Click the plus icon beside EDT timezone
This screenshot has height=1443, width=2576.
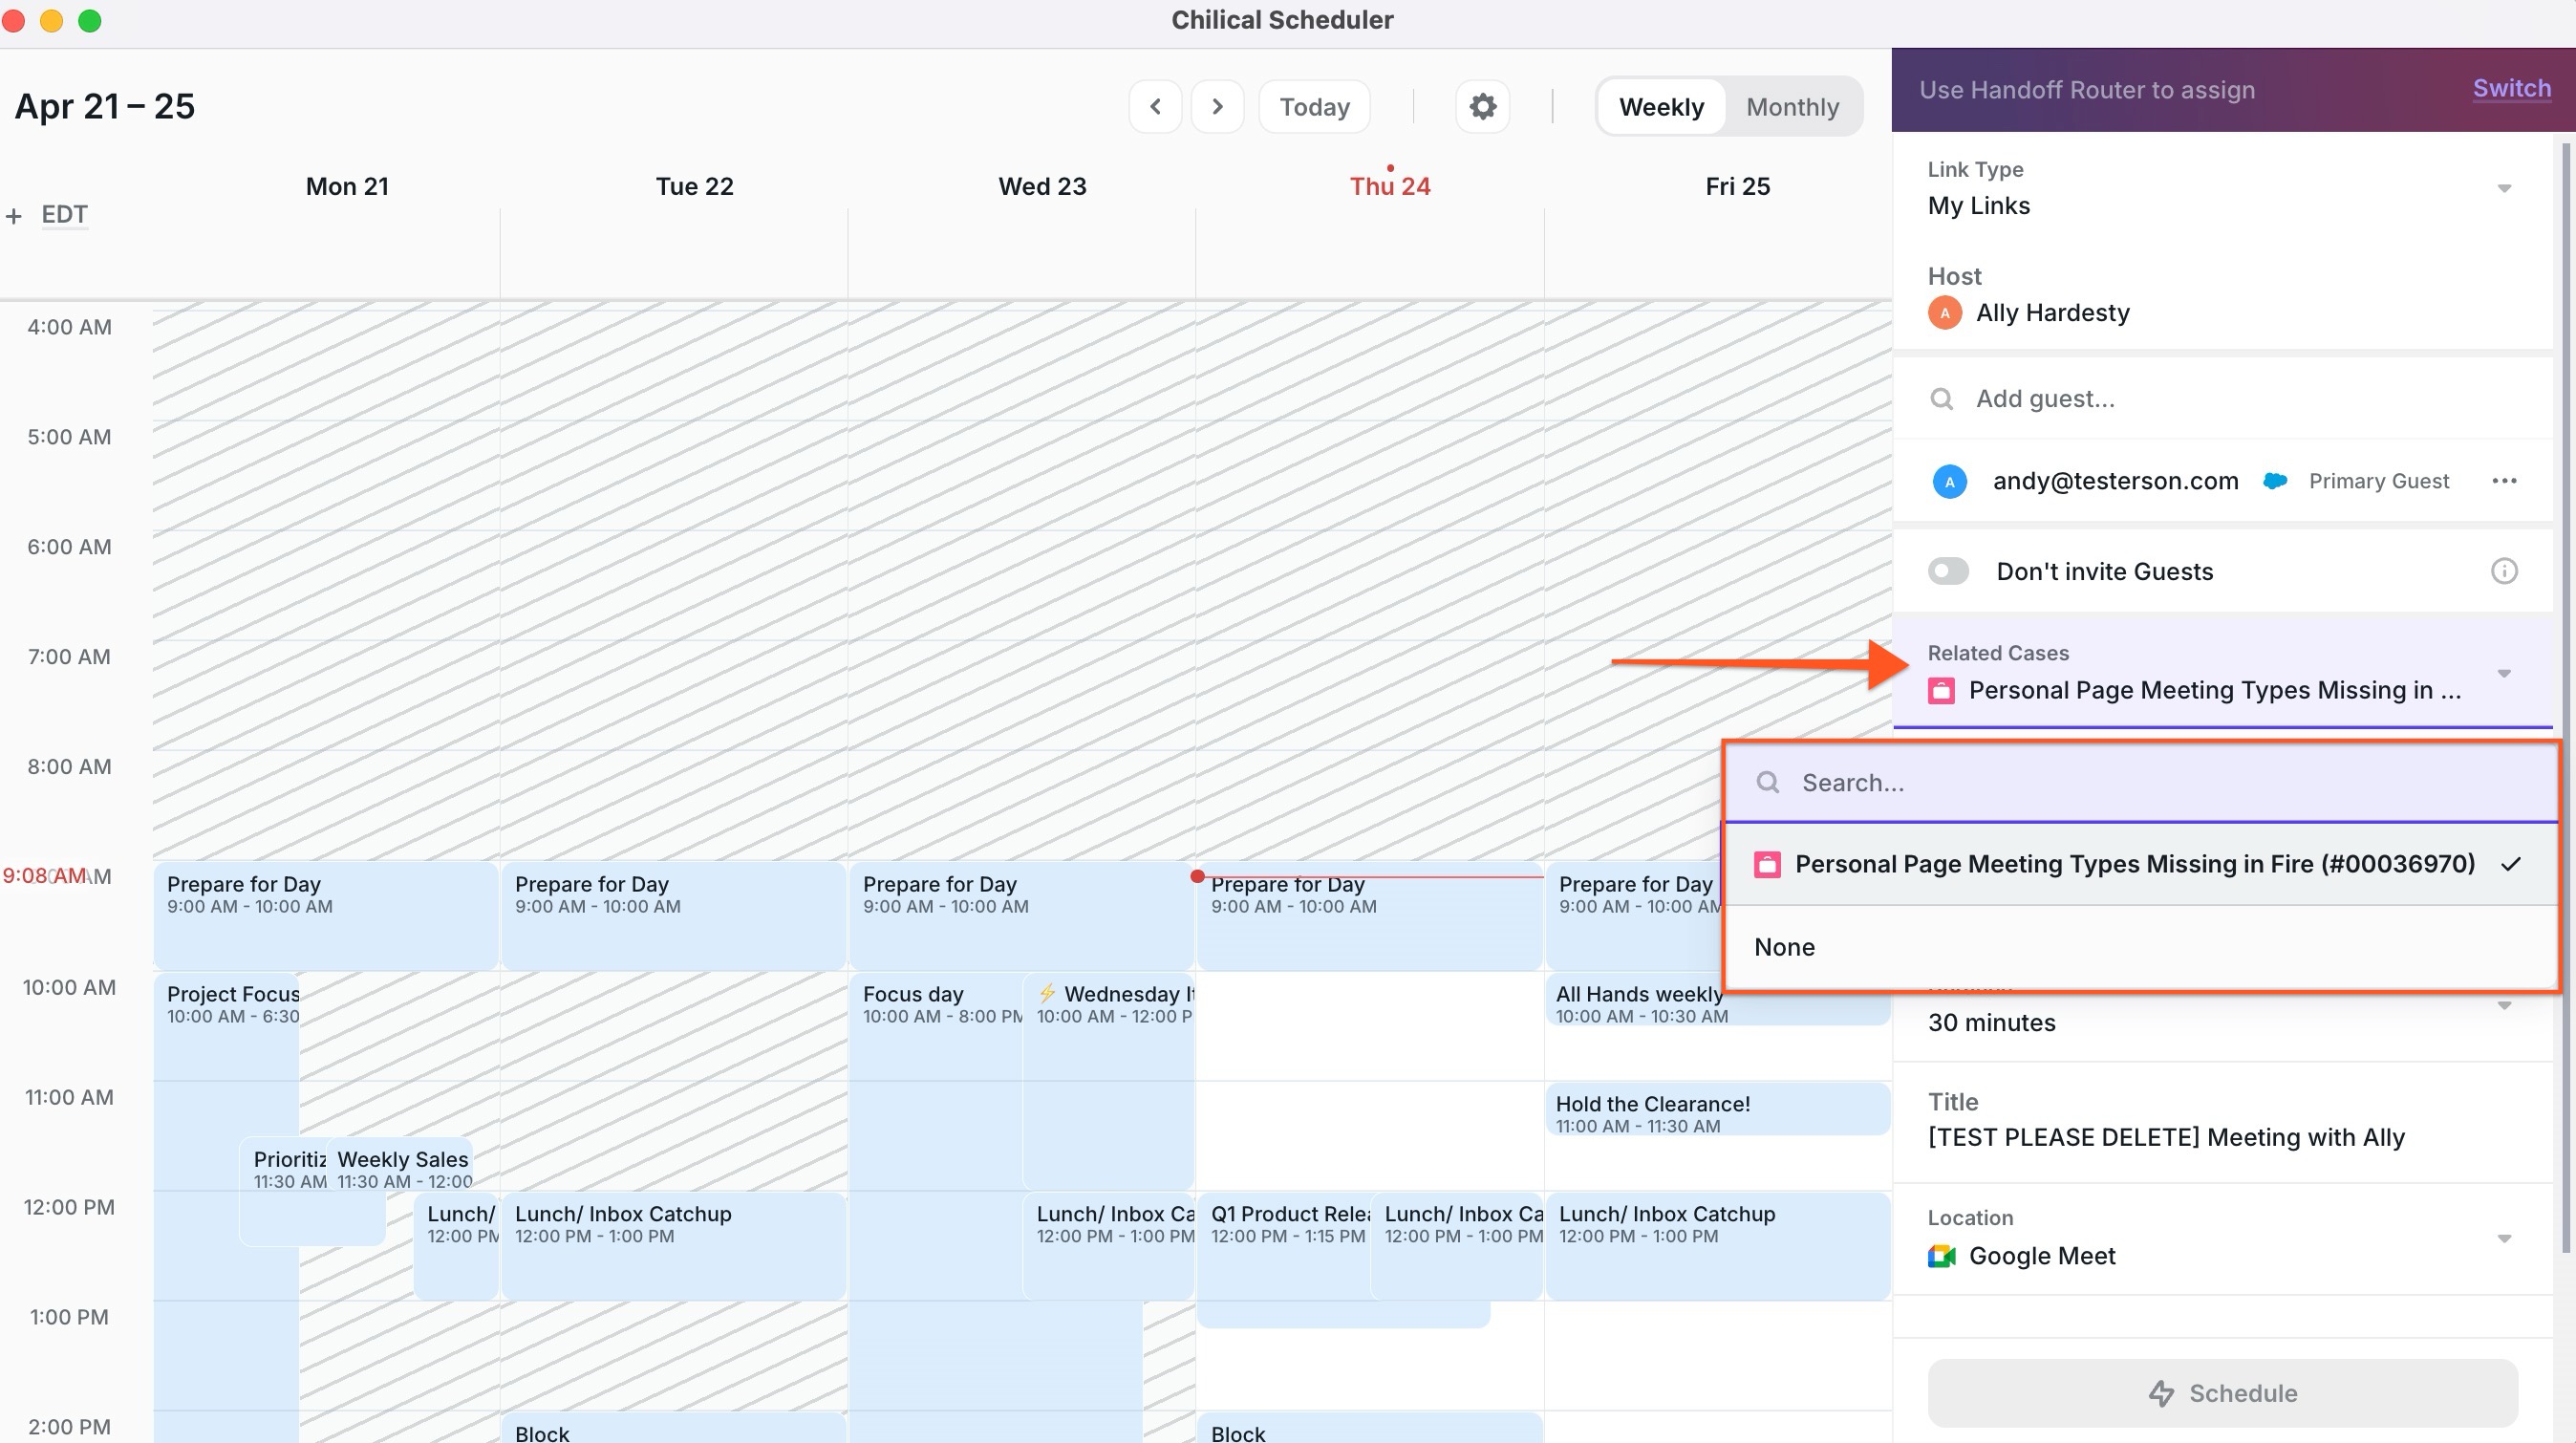pos(14,216)
